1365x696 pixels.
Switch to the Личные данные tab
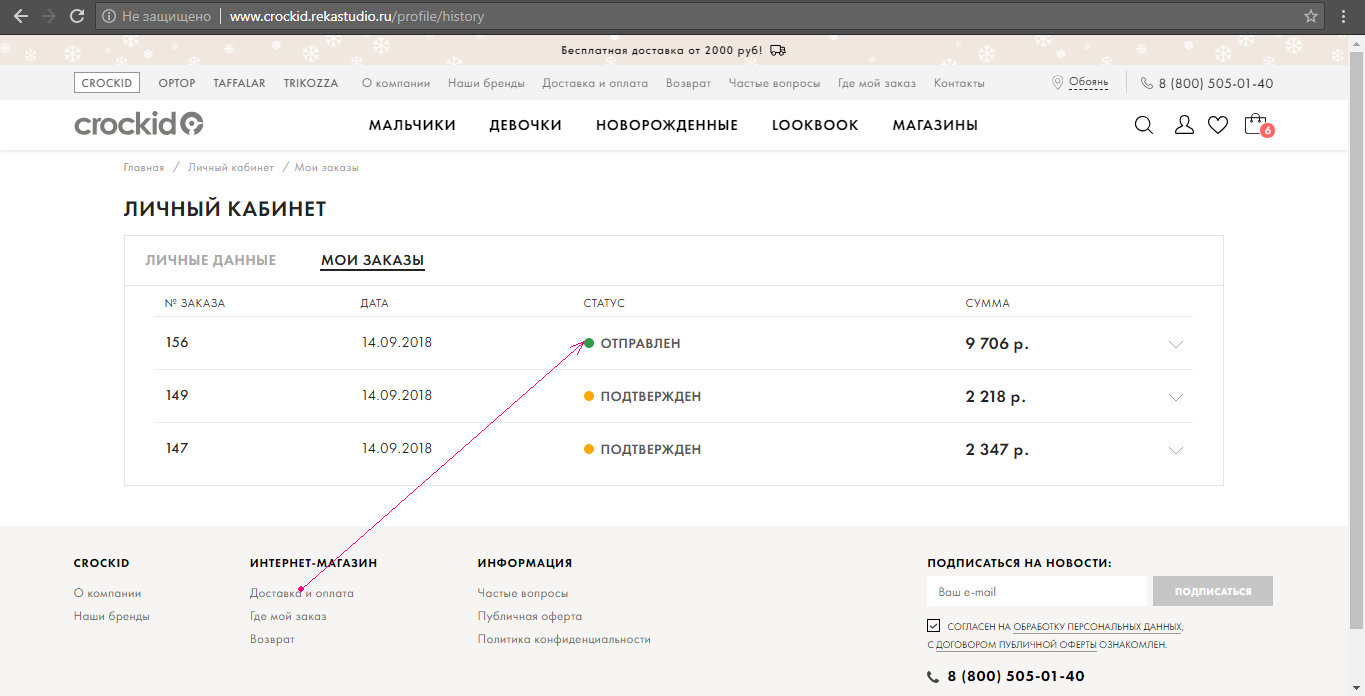point(211,260)
